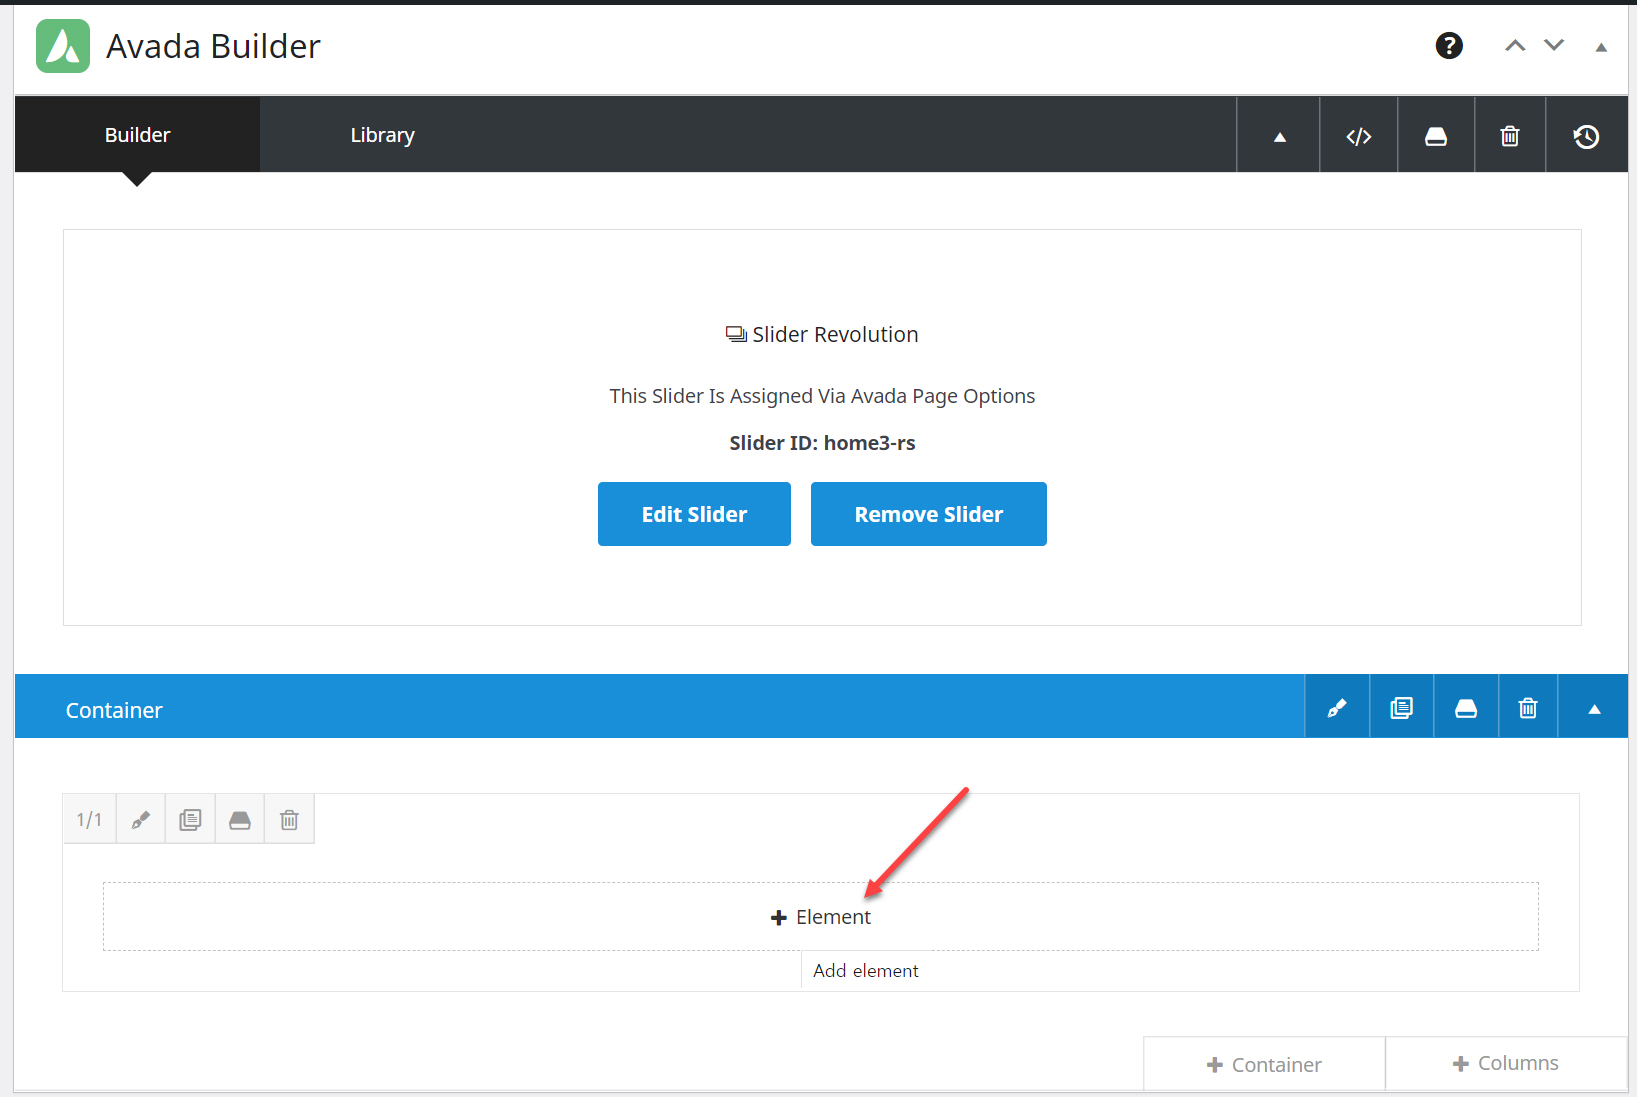Clone the 1/1 column
This screenshot has width=1637, height=1097.
pyautogui.click(x=190, y=819)
